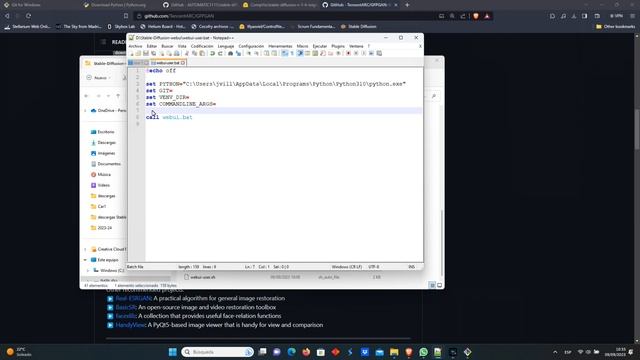Open the BasicSR link on GitHub page

125,307
